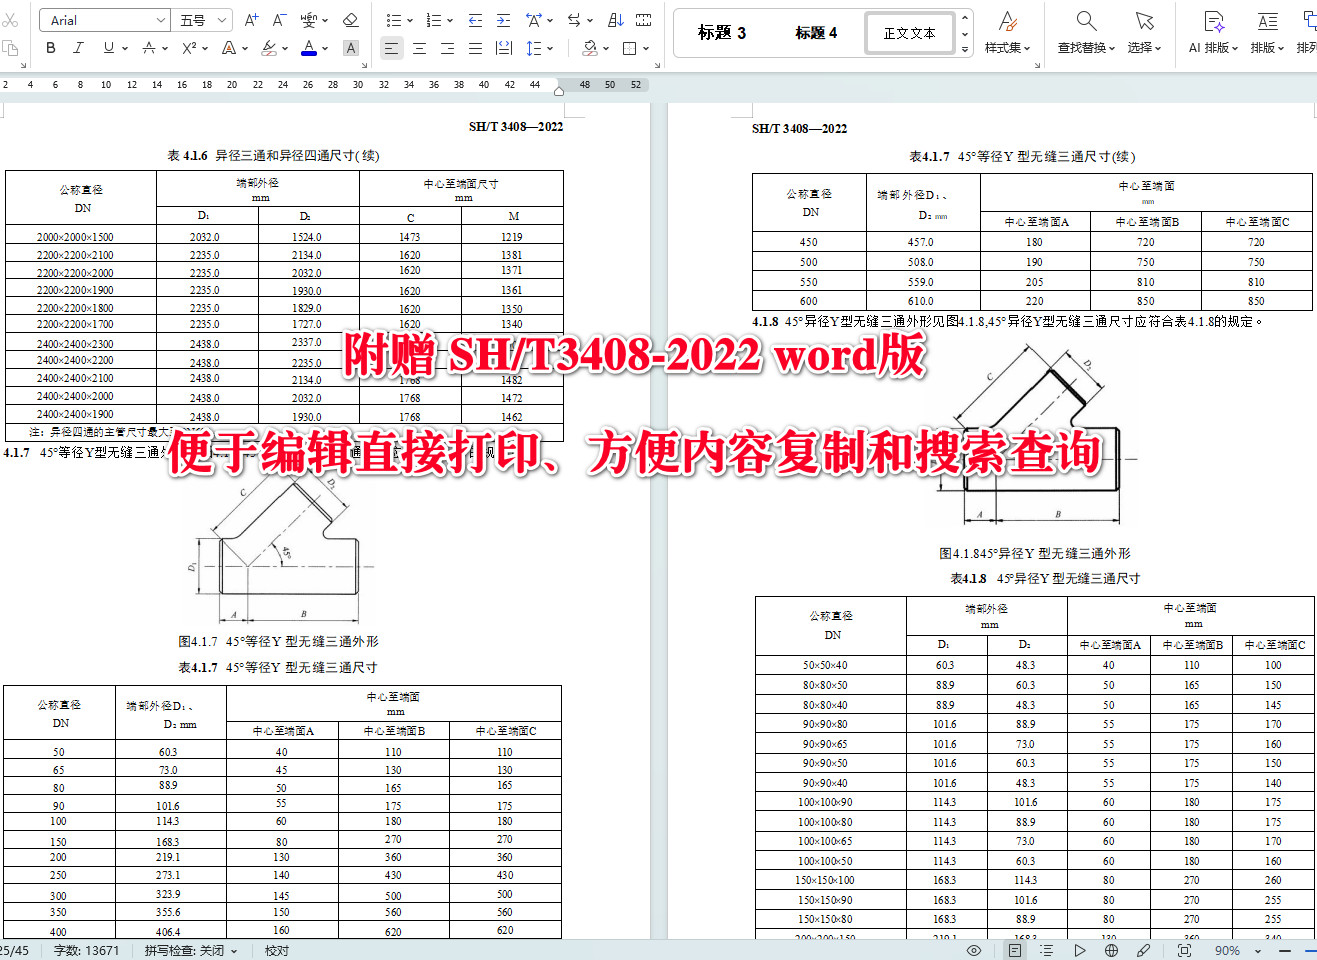The width and height of the screenshot is (1317, 960).
Task: Clear formatting with the eraser icon
Action: pos(350,19)
